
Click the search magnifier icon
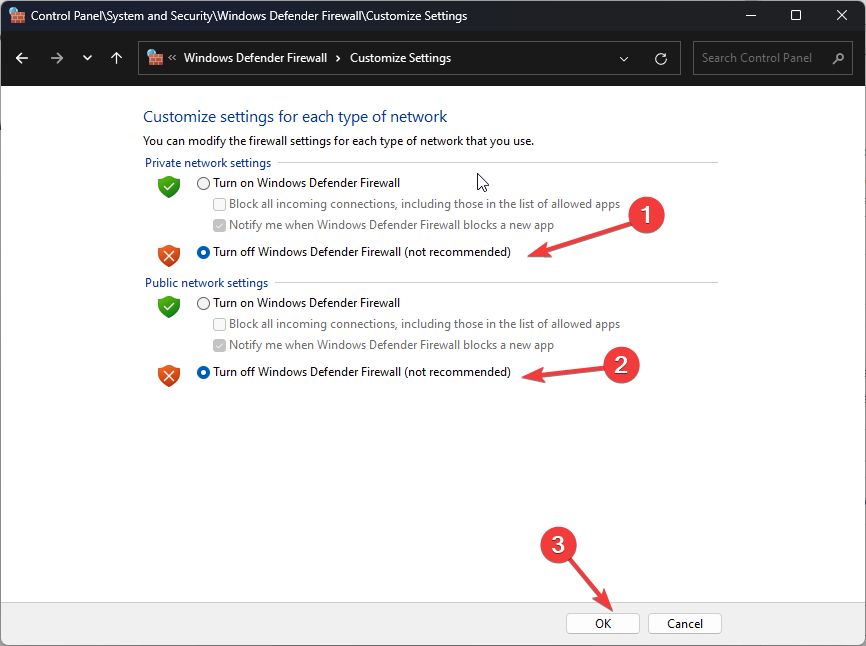pyautogui.click(x=838, y=58)
